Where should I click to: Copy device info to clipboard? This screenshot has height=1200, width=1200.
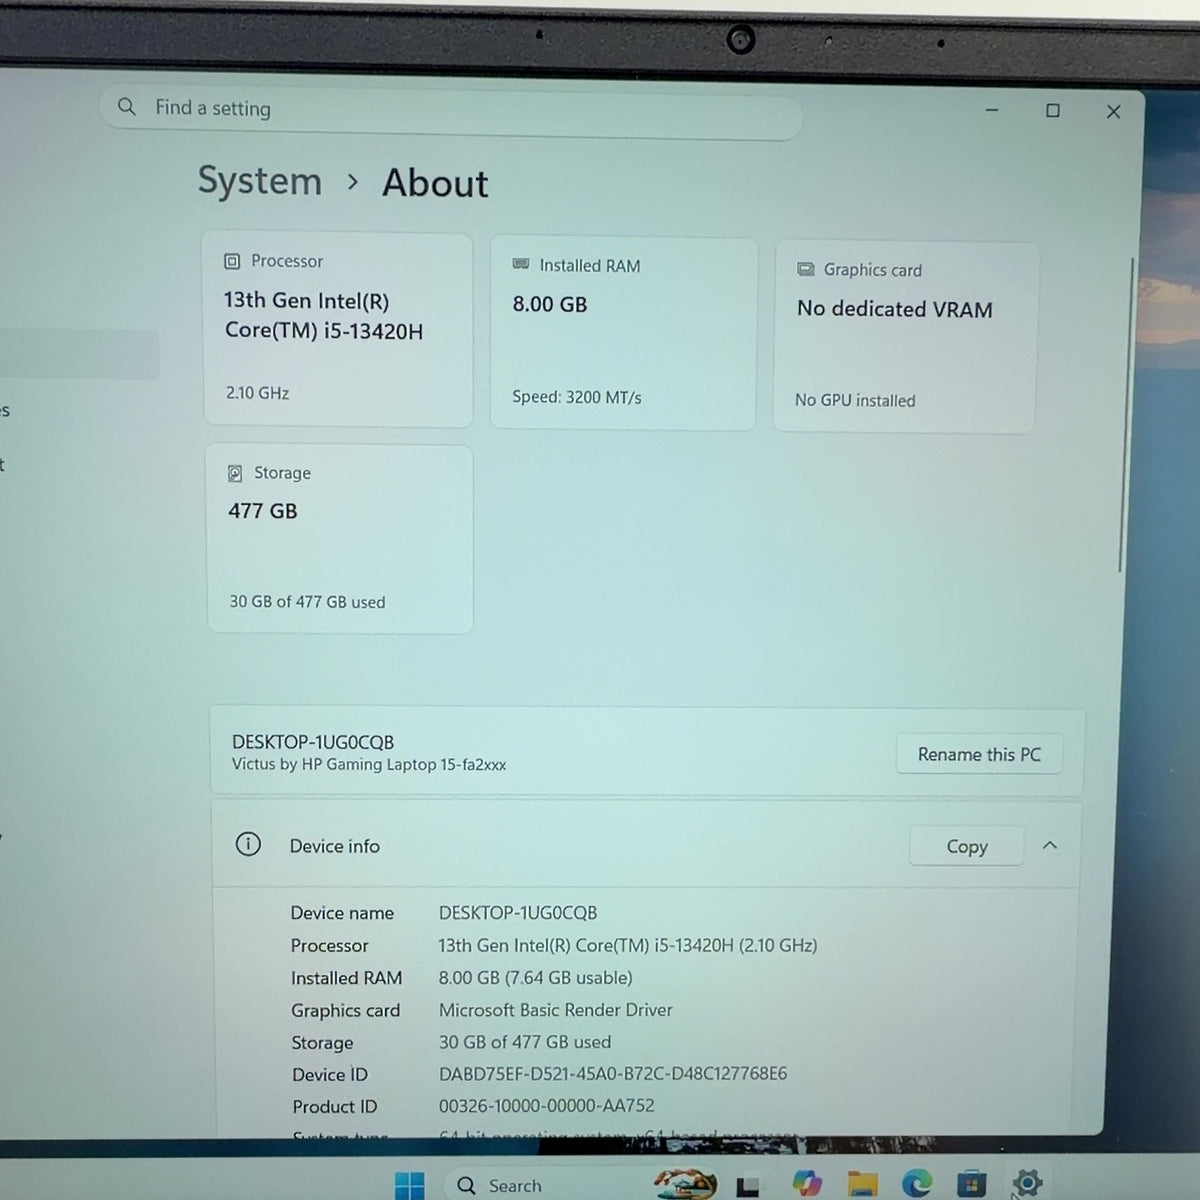pos(967,846)
